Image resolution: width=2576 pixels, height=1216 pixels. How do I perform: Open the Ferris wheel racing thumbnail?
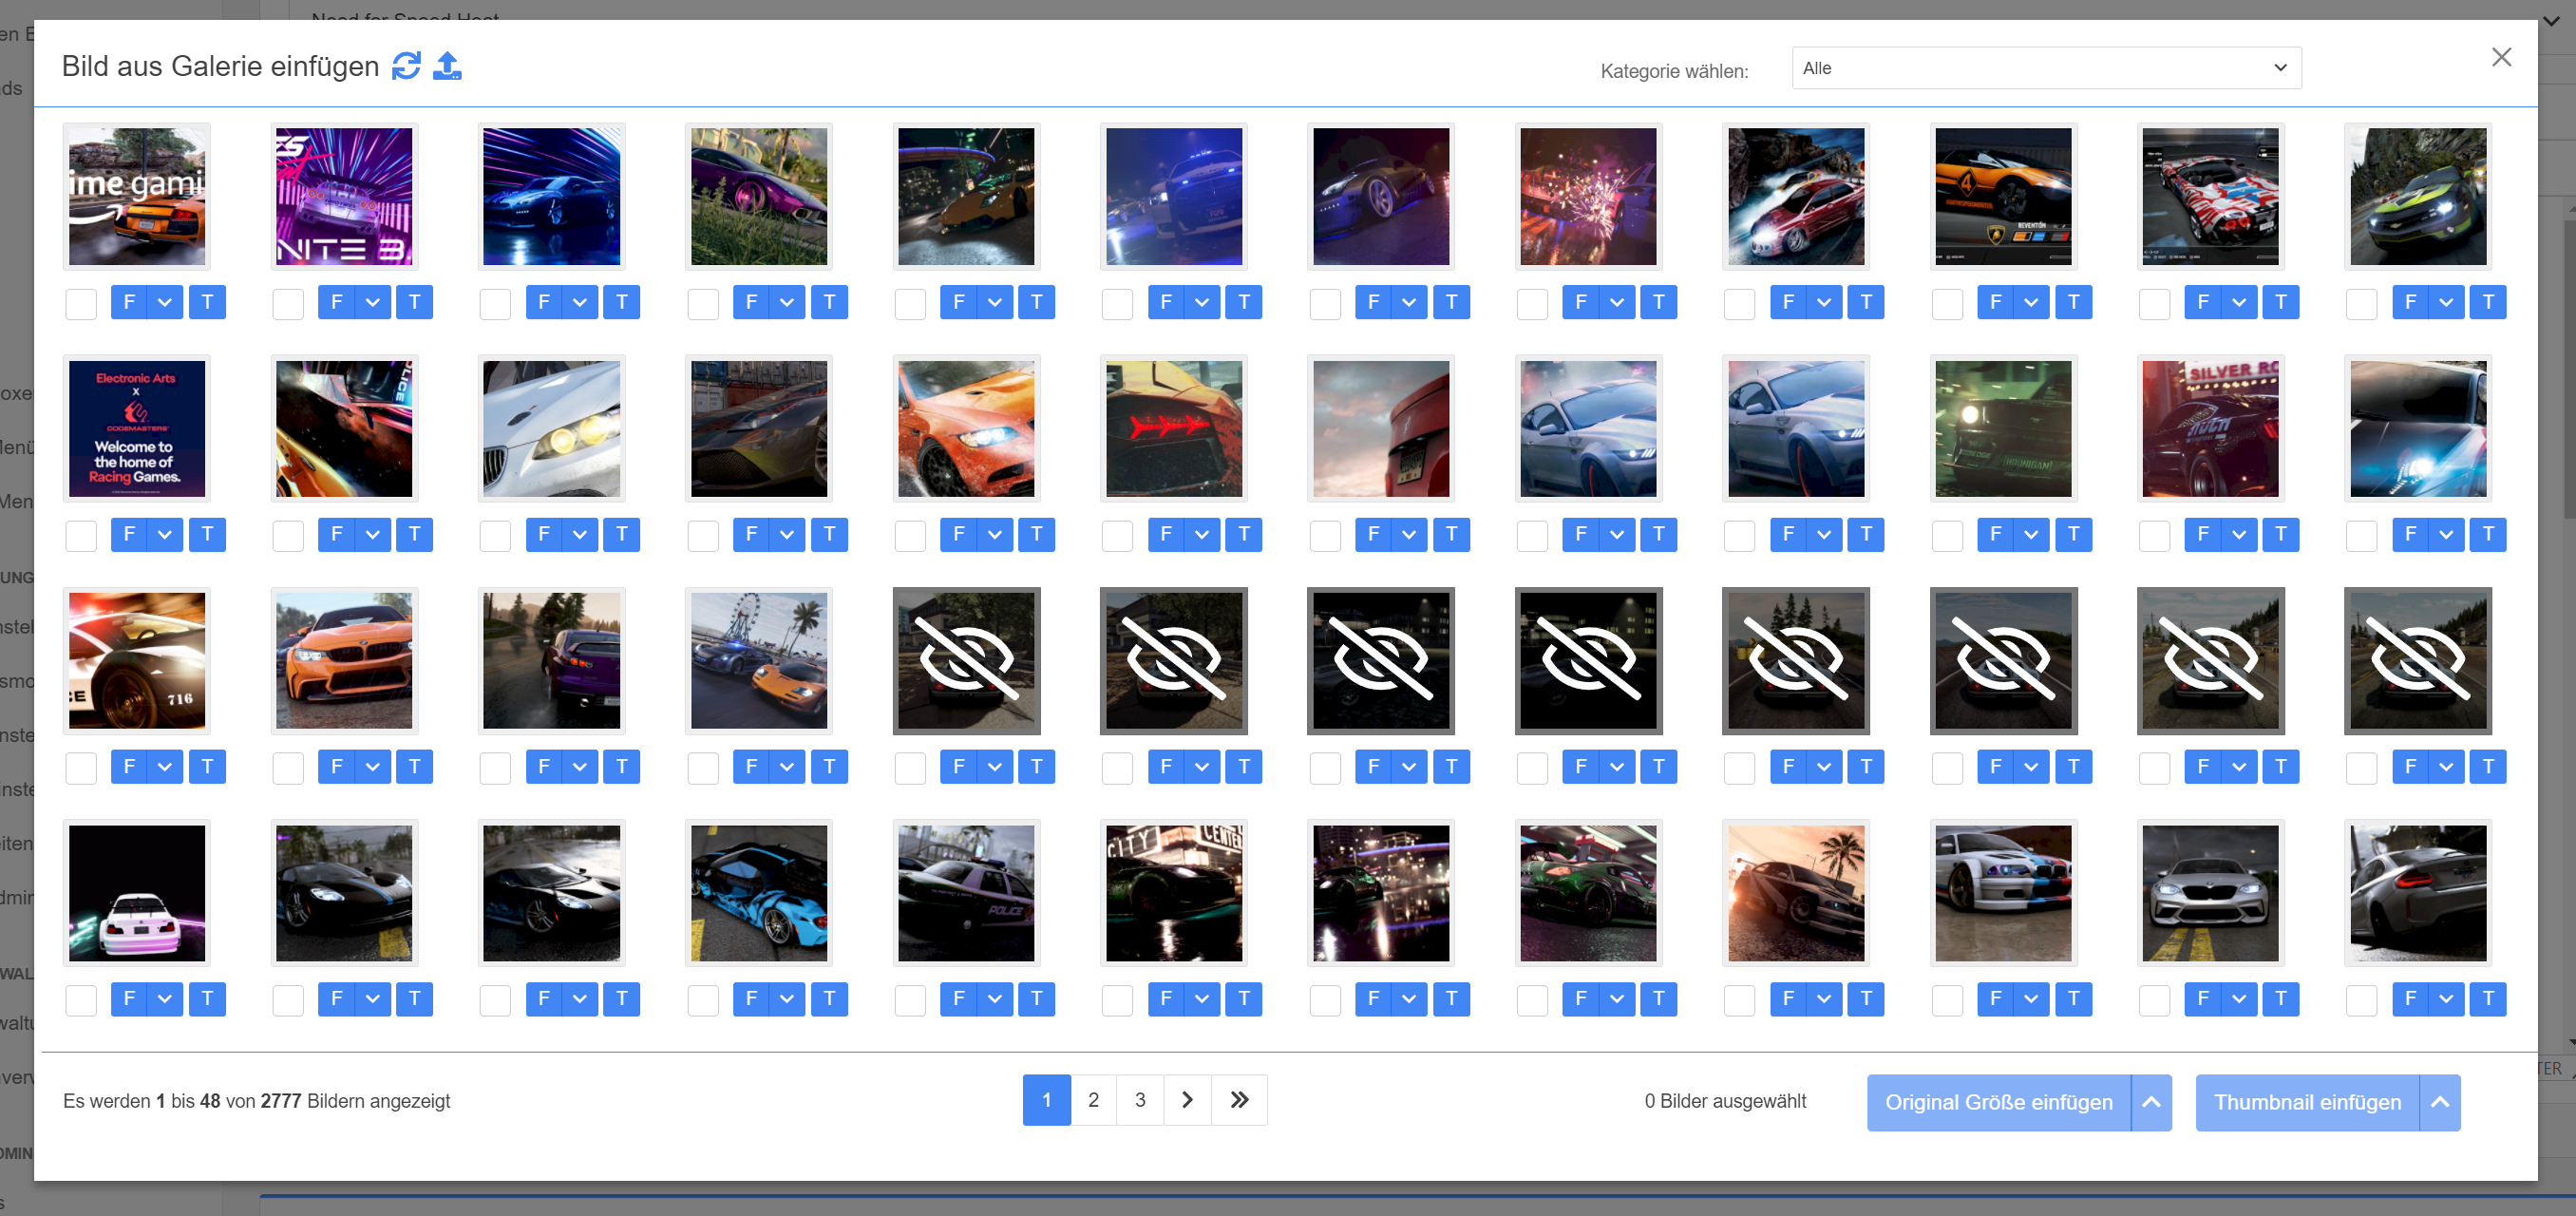click(x=759, y=661)
